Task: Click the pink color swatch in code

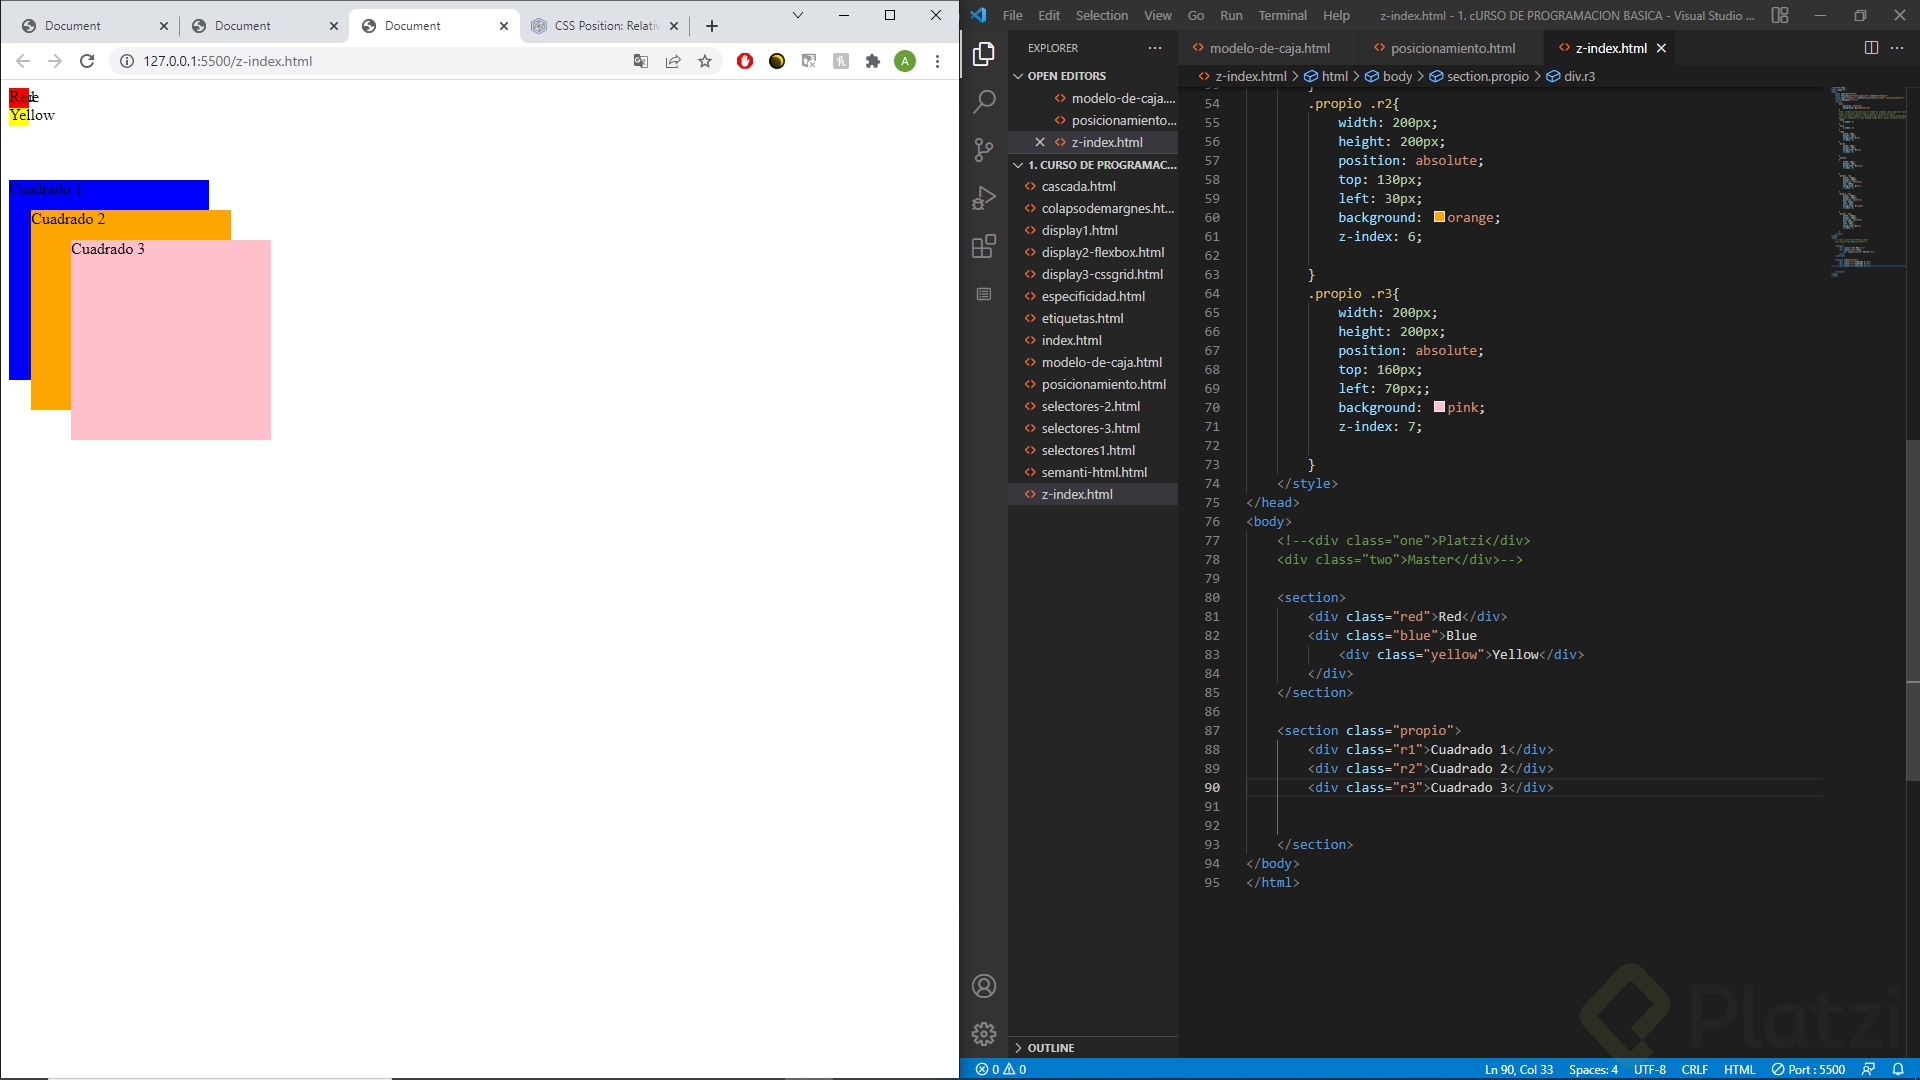Action: pos(1439,407)
